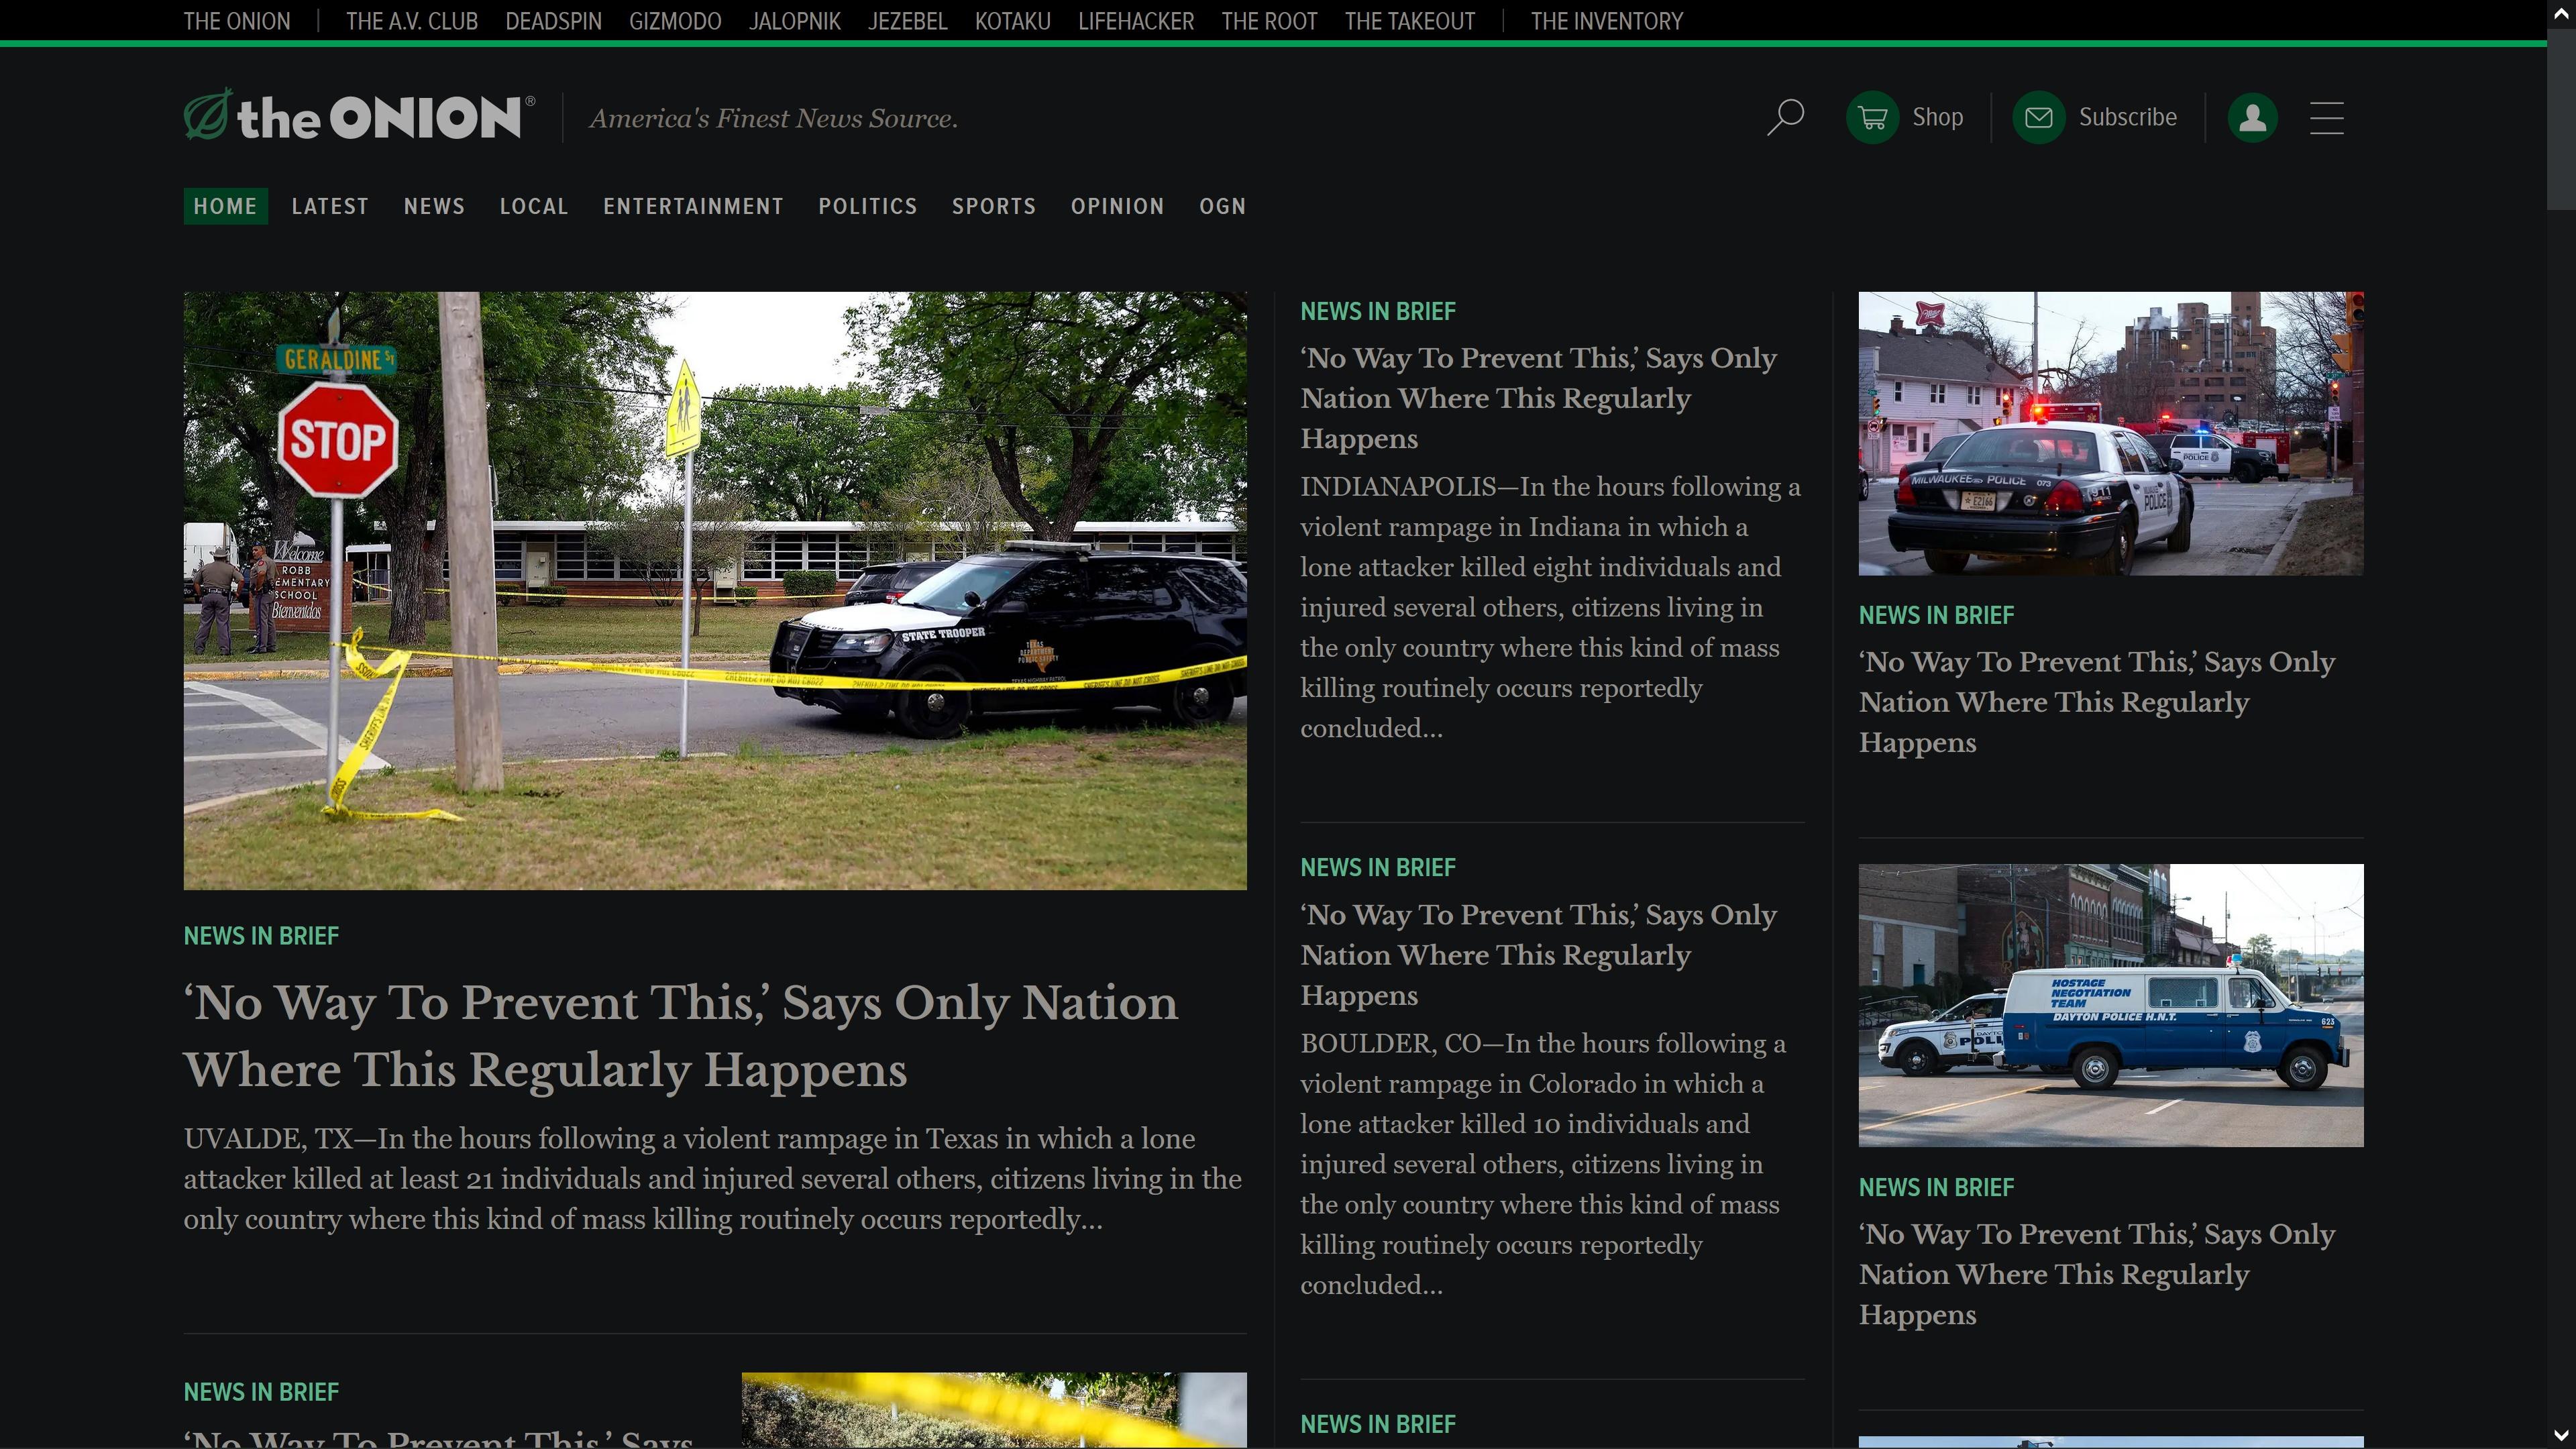Image resolution: width=2576 pixels, height=1449 pixels.
Task: Visit JEZEBEL from top bar
Action: [907, 21]
